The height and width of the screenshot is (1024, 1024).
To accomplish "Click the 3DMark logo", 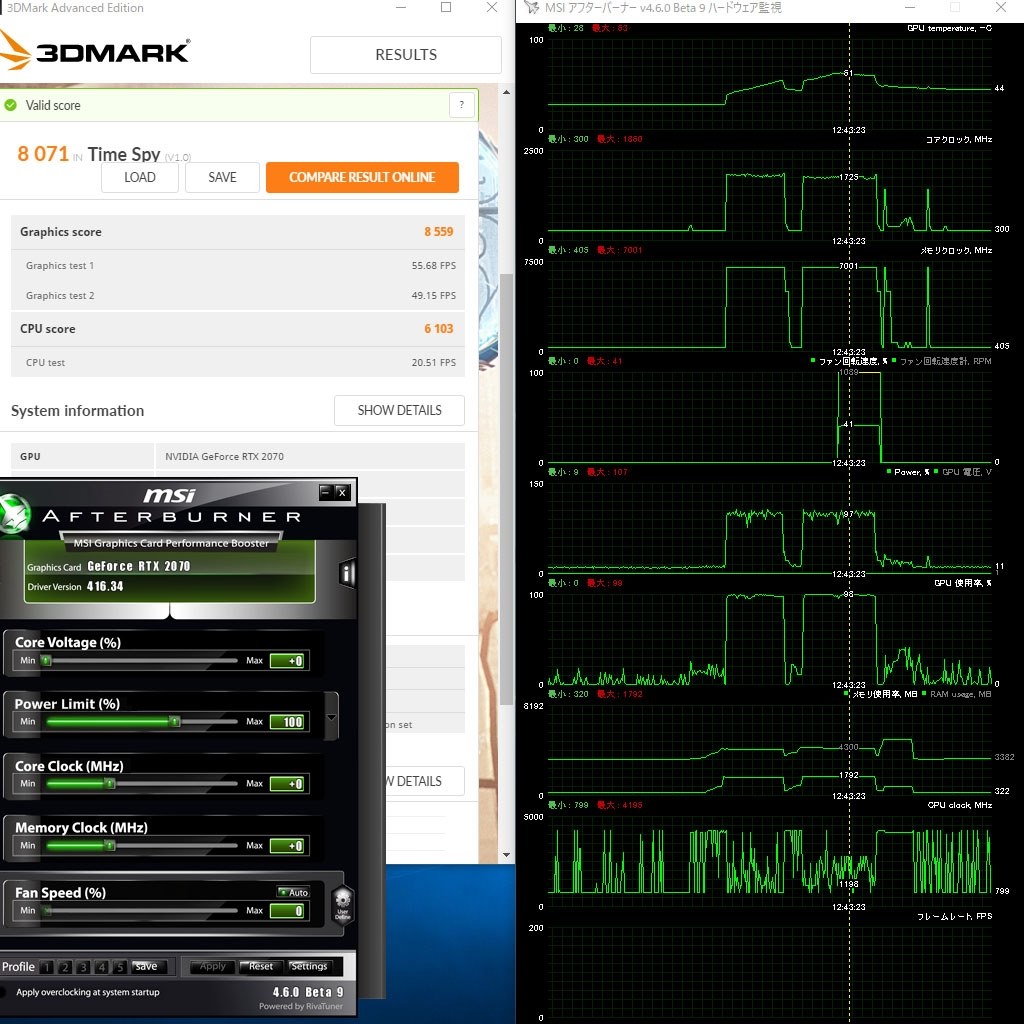I will click(x=95, y=51).
